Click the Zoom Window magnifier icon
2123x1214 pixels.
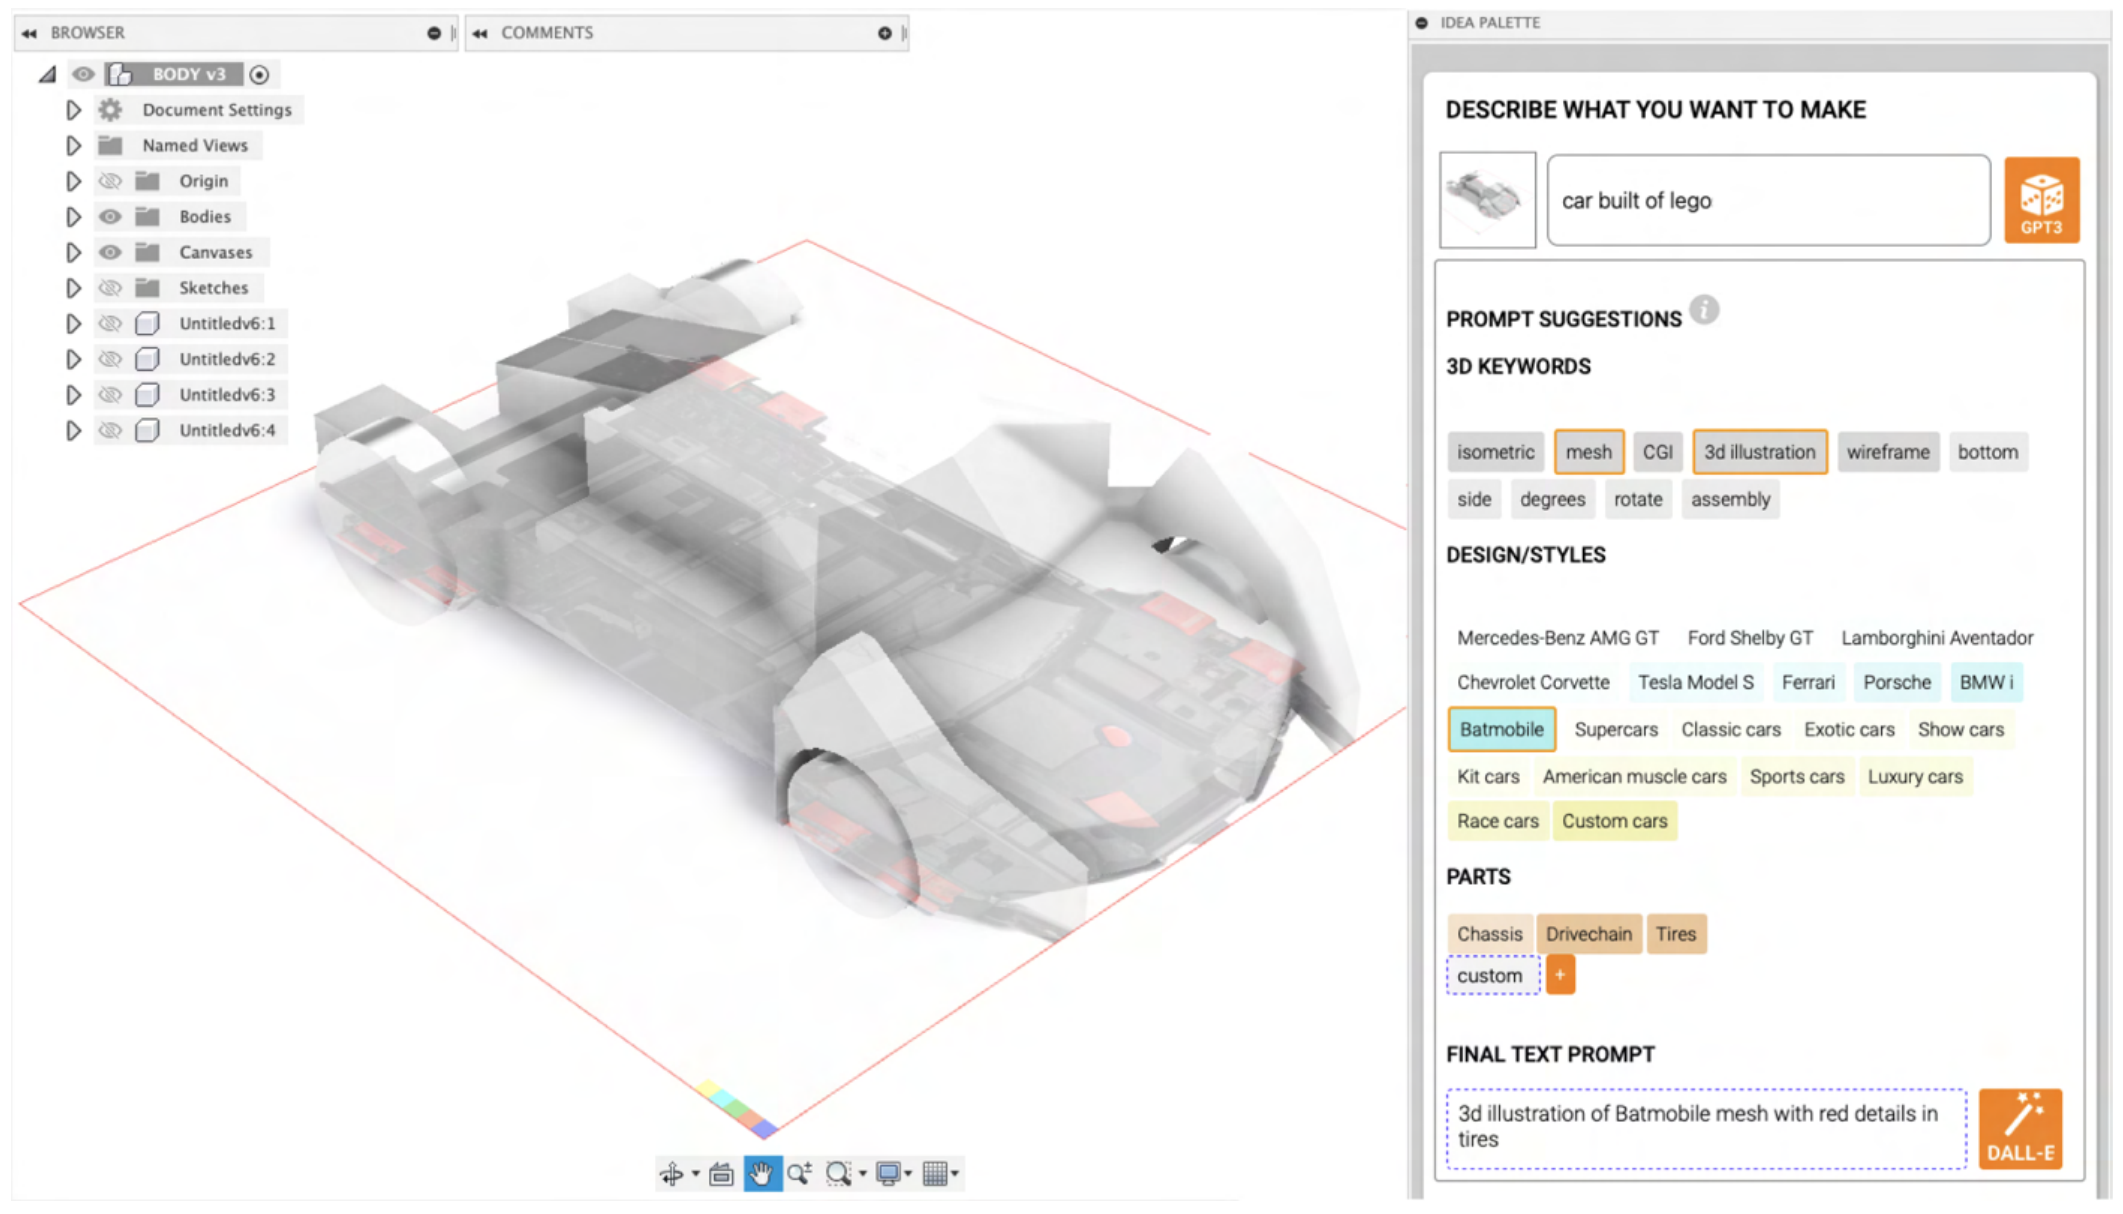pyautogui.click(x=838, y=1173)
